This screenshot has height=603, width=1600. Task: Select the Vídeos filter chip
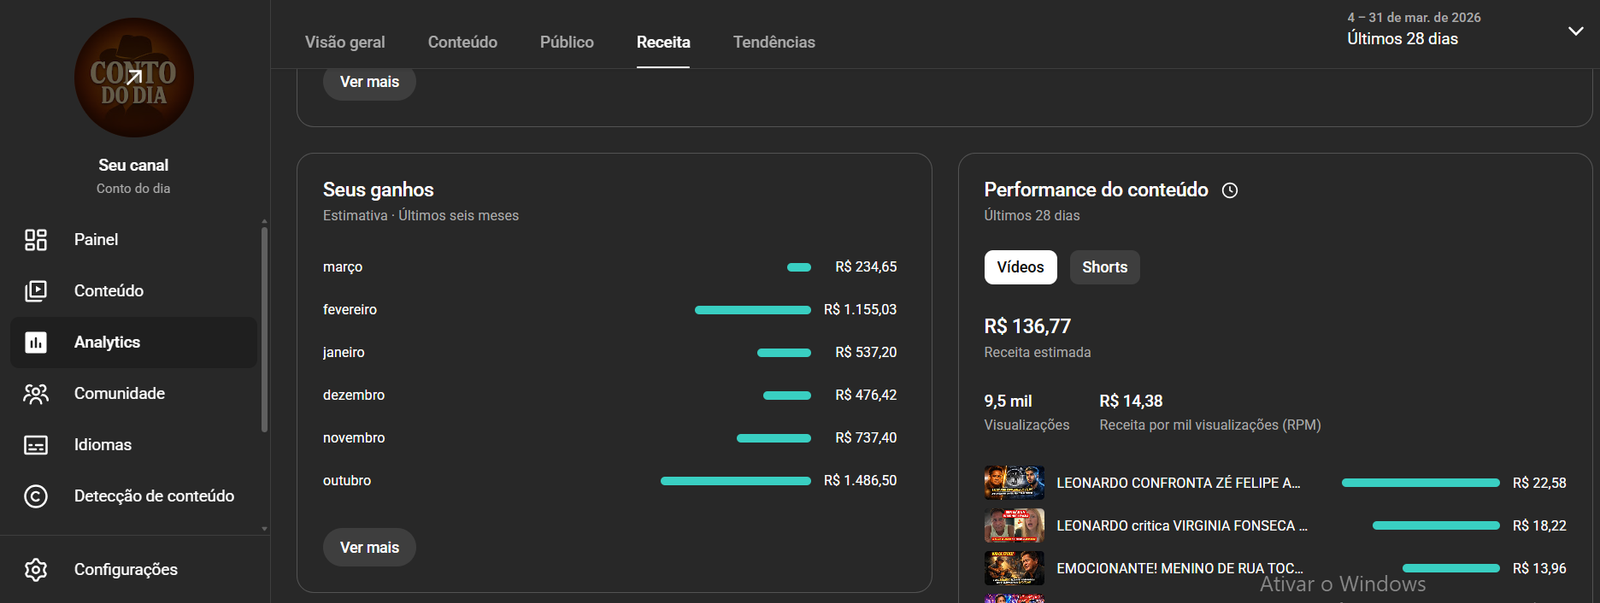[x=1020, y=267]
